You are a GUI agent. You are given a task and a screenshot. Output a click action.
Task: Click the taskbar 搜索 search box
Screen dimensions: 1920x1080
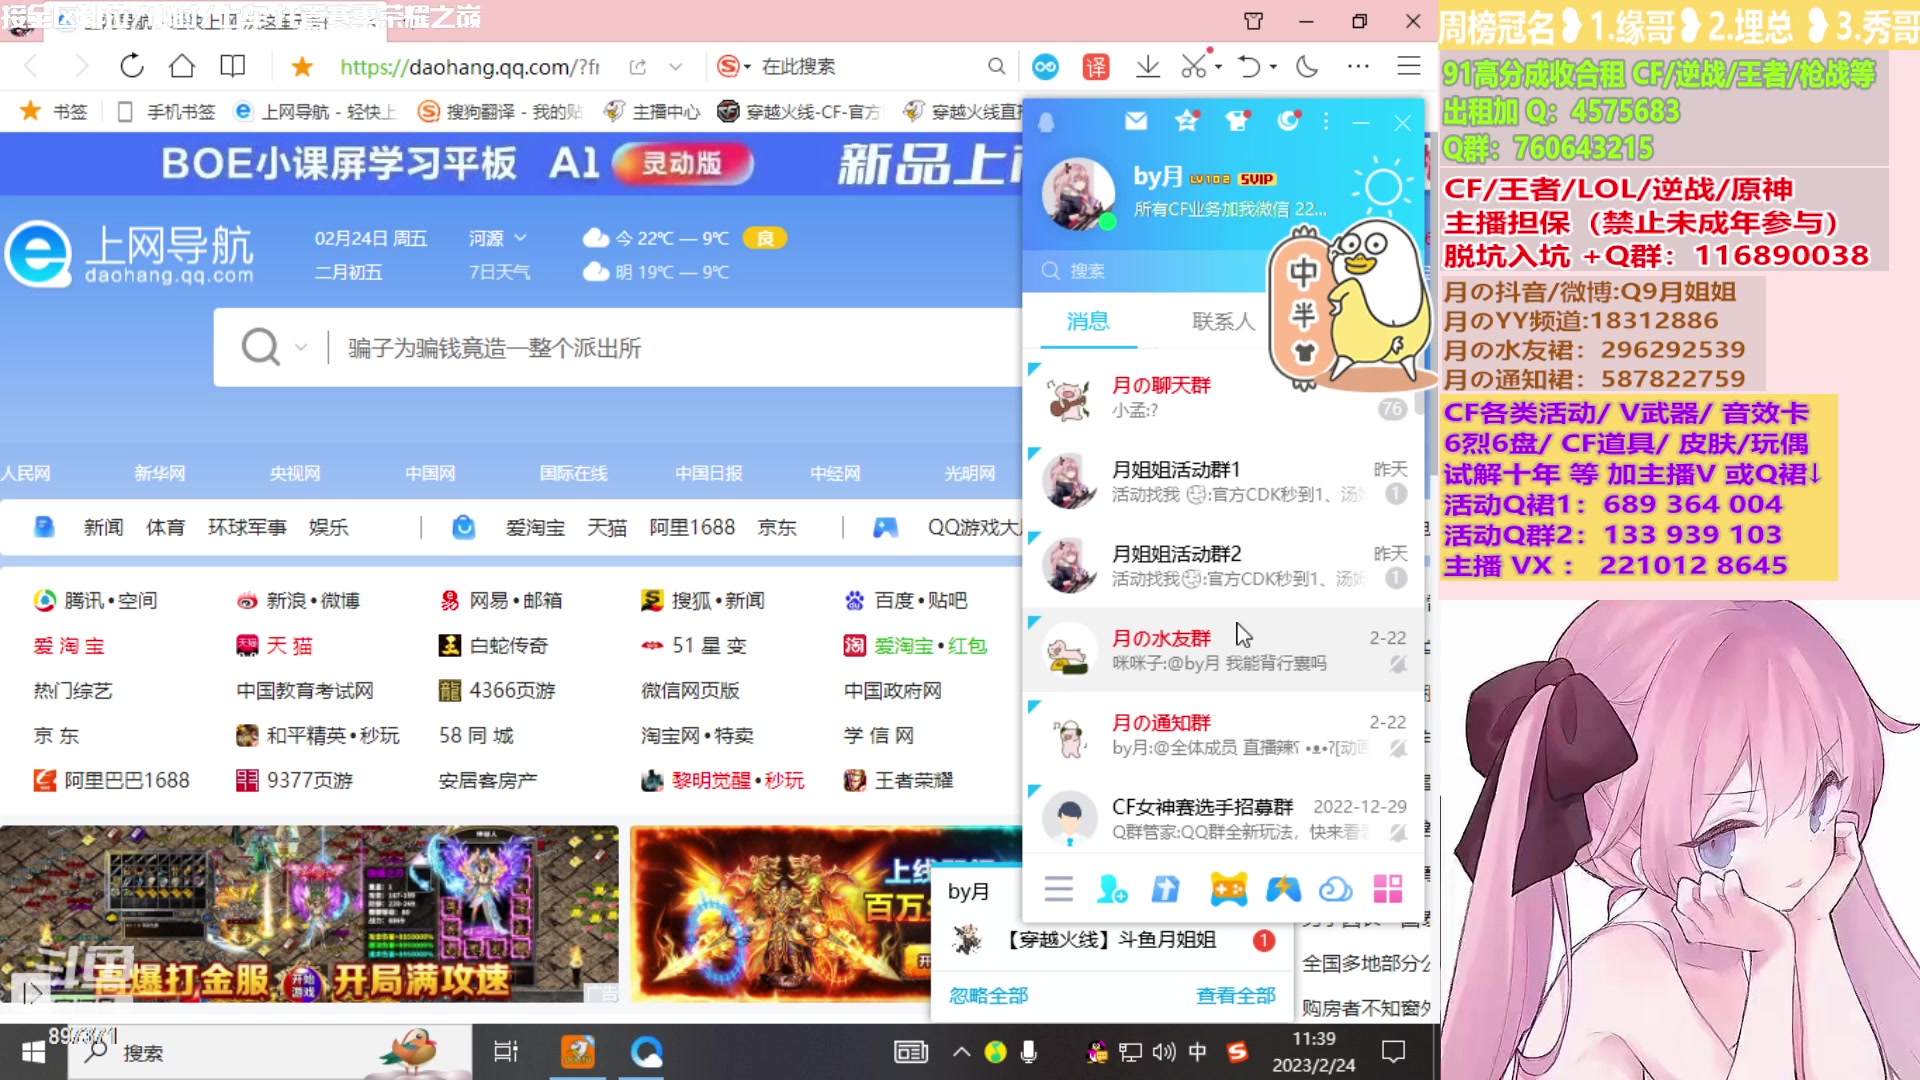pyautogui.click(x=270, y=1052)
